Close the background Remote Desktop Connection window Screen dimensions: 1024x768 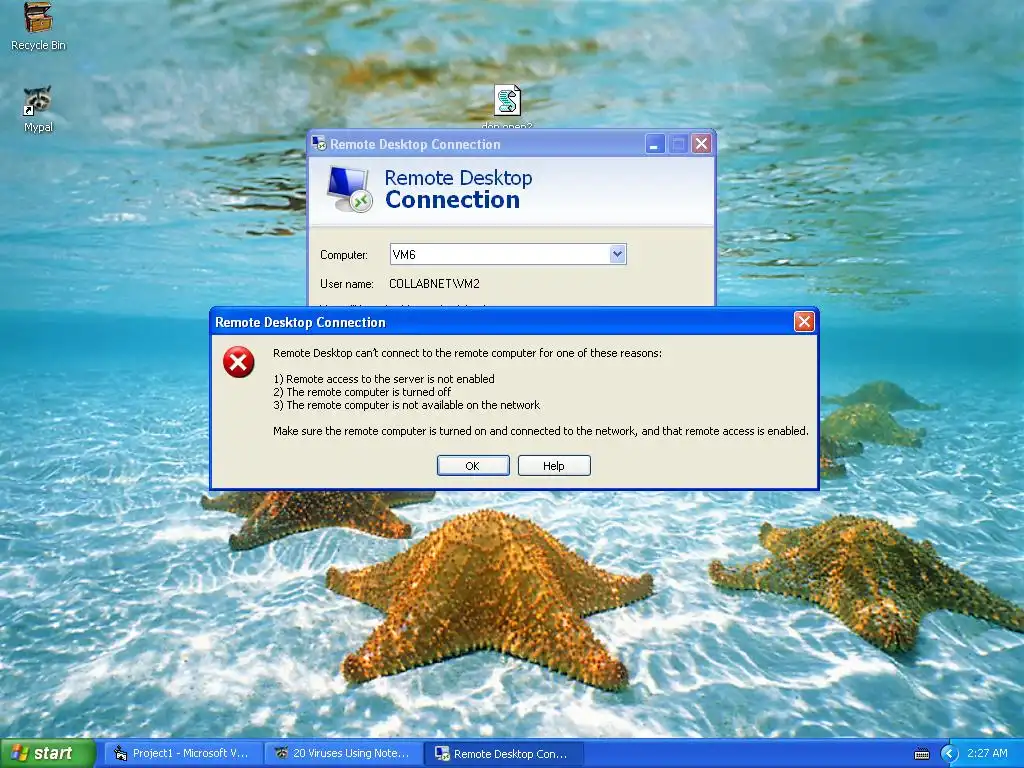701,144
